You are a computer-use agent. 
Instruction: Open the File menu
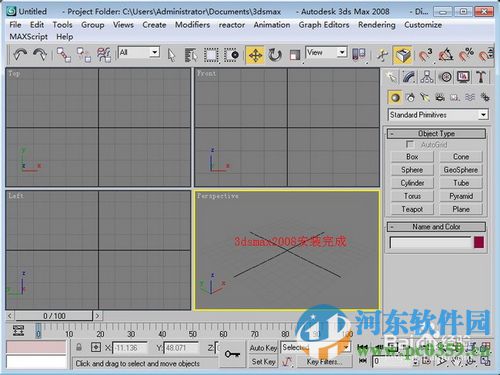tap(15, 25)
